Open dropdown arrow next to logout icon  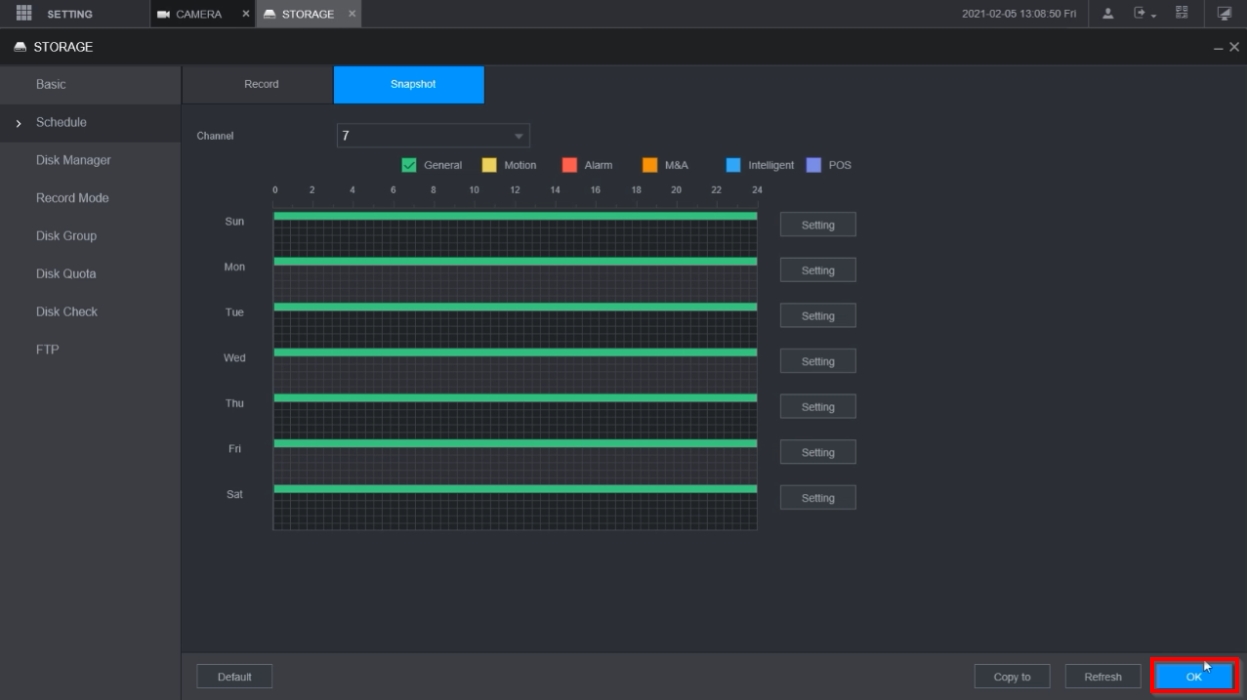(x=1155, y=15)
